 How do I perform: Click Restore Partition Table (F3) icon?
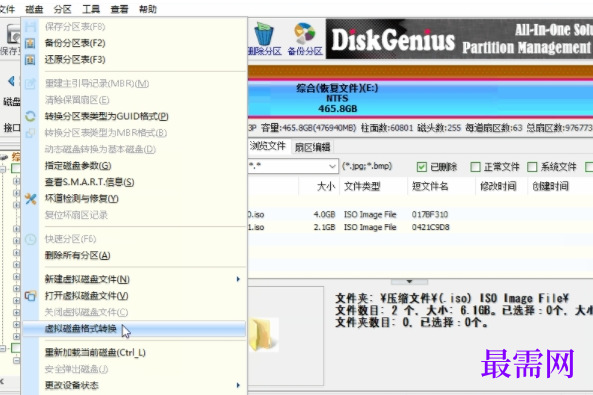coord(30,60)
